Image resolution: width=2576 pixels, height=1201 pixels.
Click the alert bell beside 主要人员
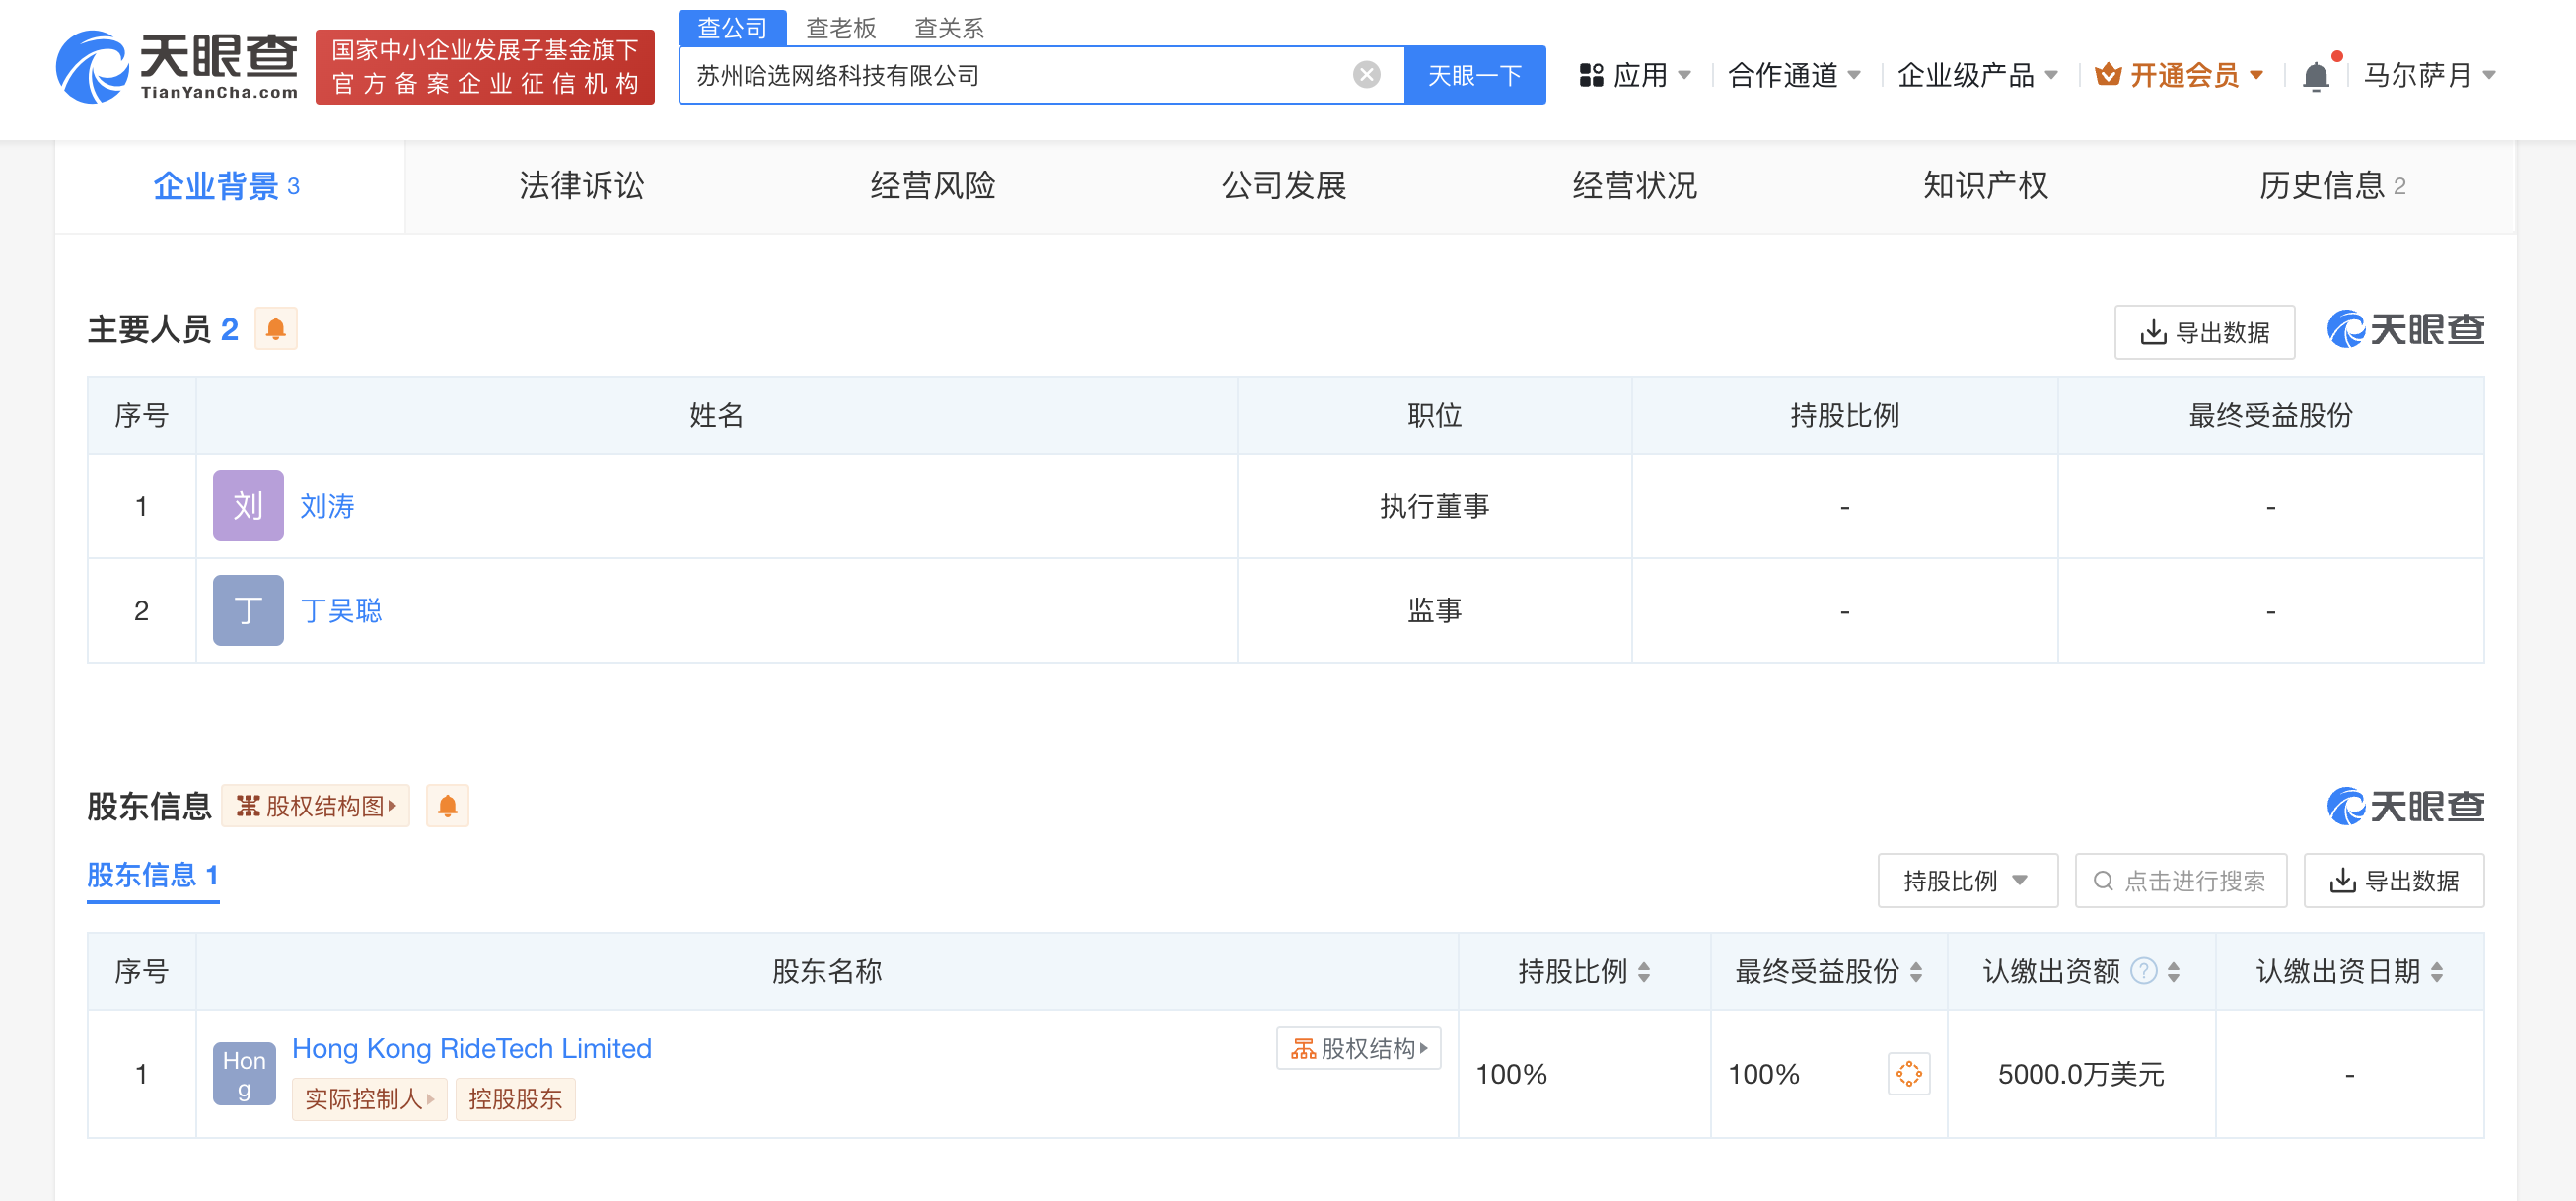tap(276, 329)
